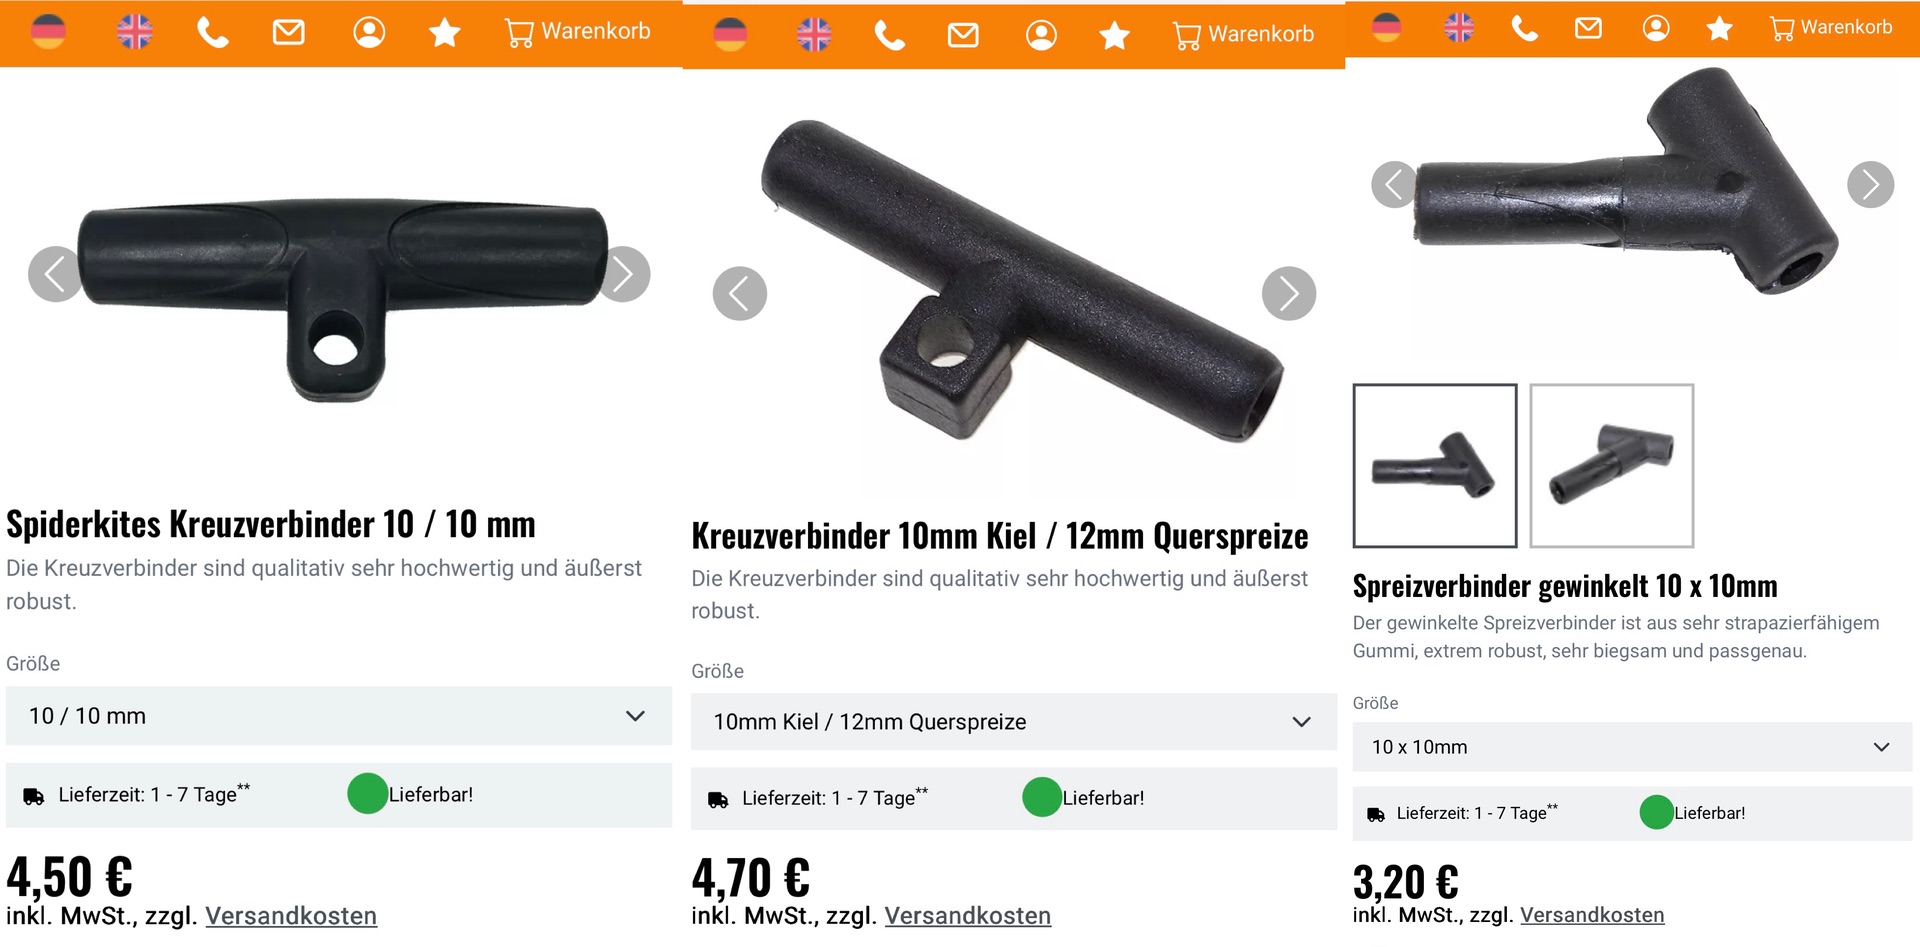Click the phone icon in the left panel header
The image size is (1920, 947).
[212, 33]
